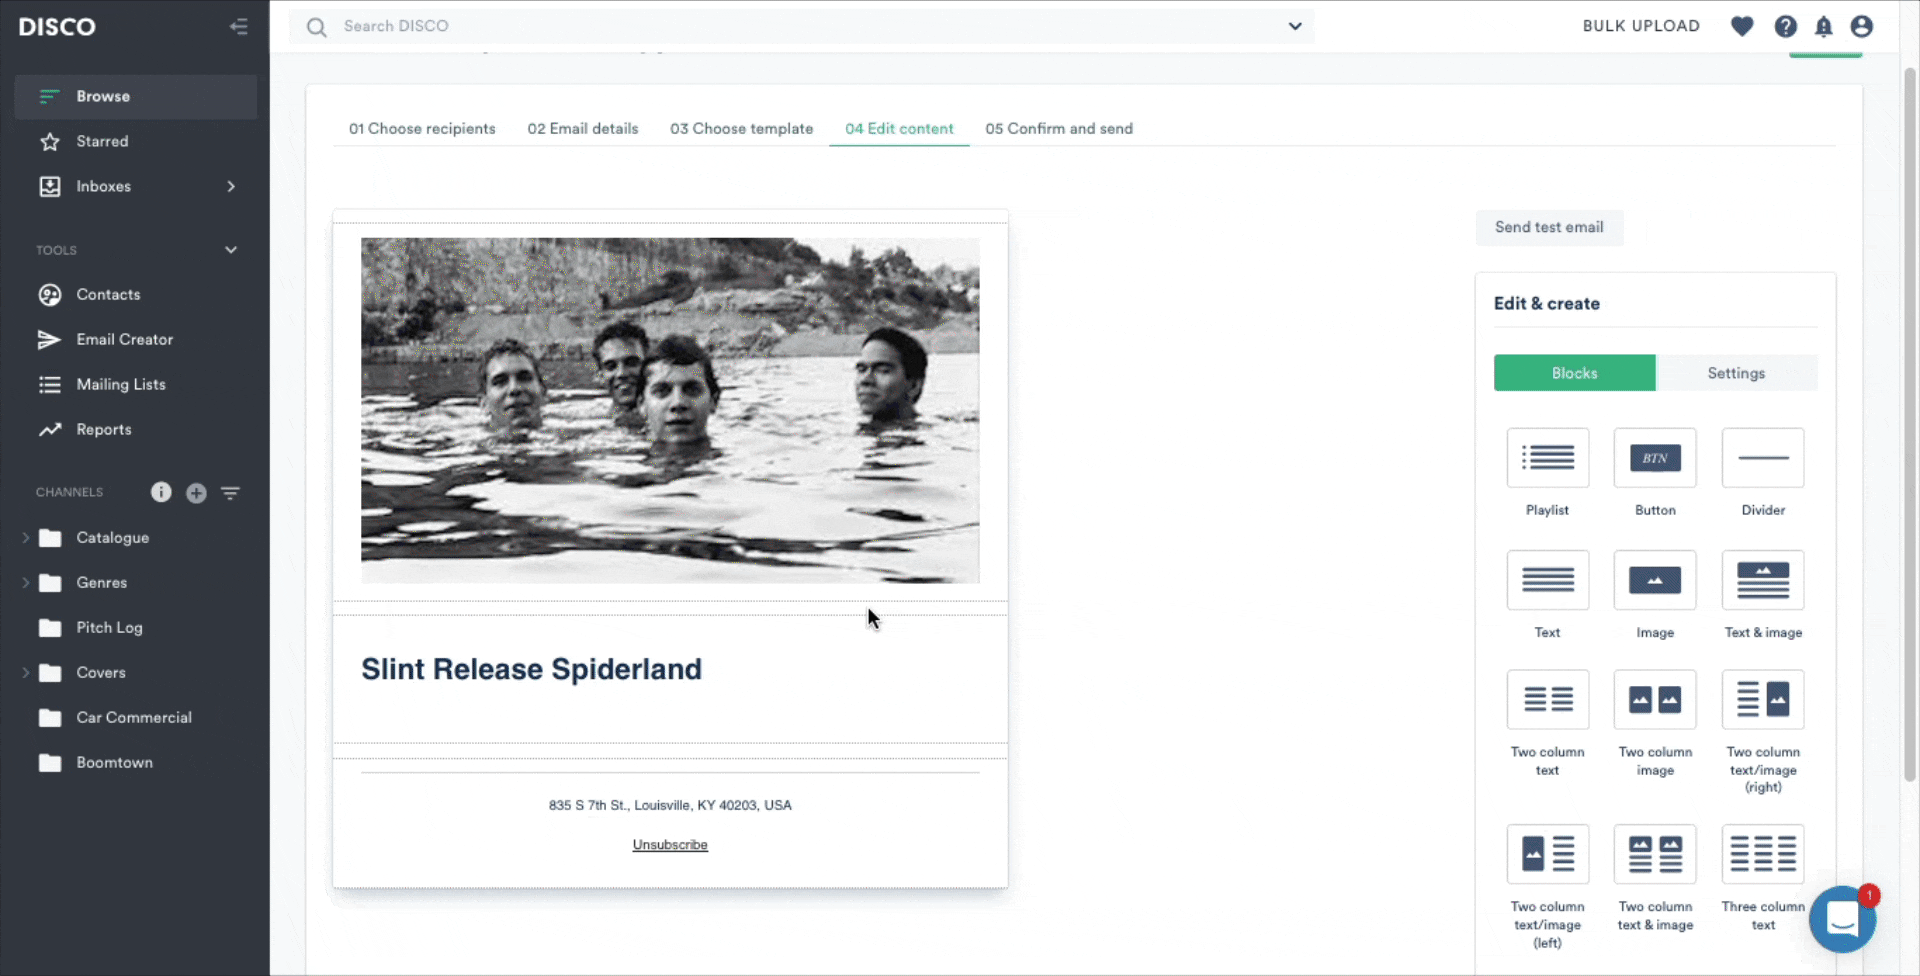Image resolution: width=1920 pixels, height=976 pixels.
Task: Collapse the Tools section
Action: 231,250
